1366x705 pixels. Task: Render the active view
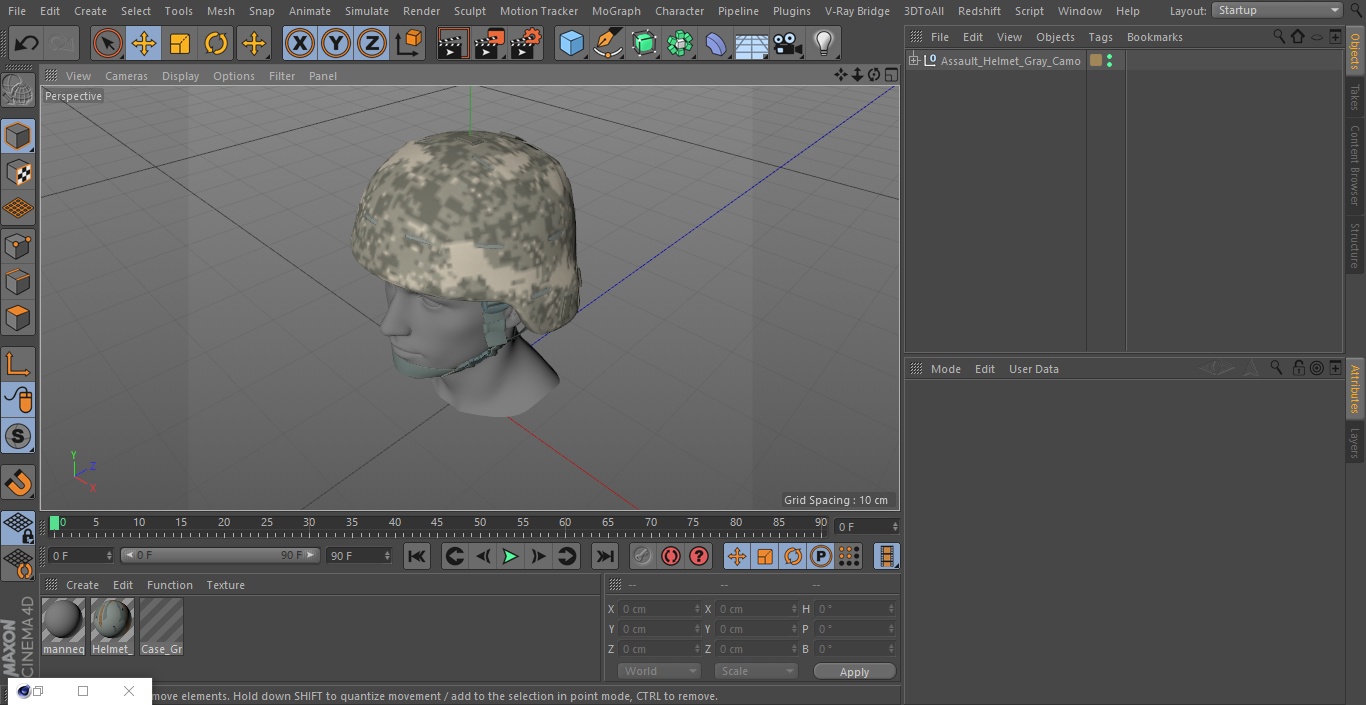[453, 44]
